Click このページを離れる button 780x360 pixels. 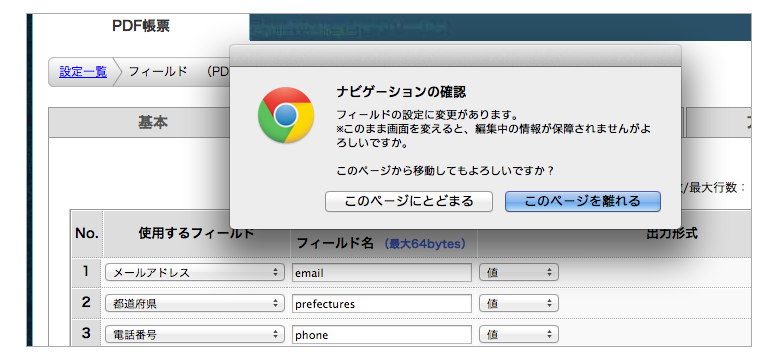(583, 201)
